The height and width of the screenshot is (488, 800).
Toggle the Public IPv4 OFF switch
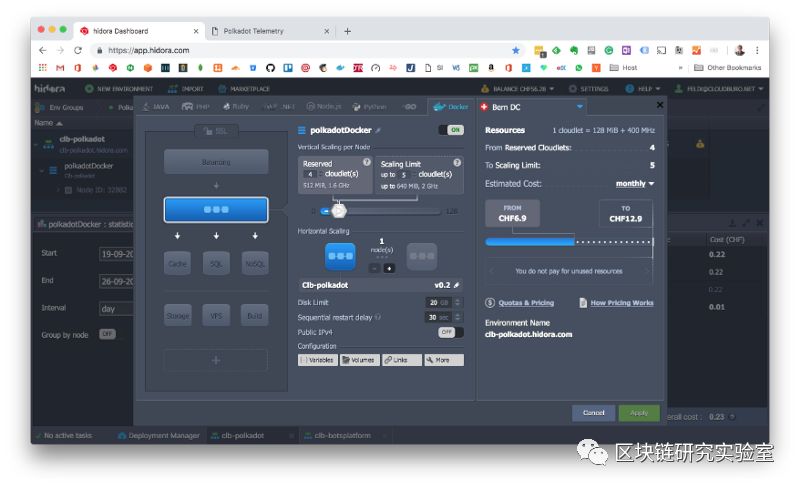[x=451, y=332]
